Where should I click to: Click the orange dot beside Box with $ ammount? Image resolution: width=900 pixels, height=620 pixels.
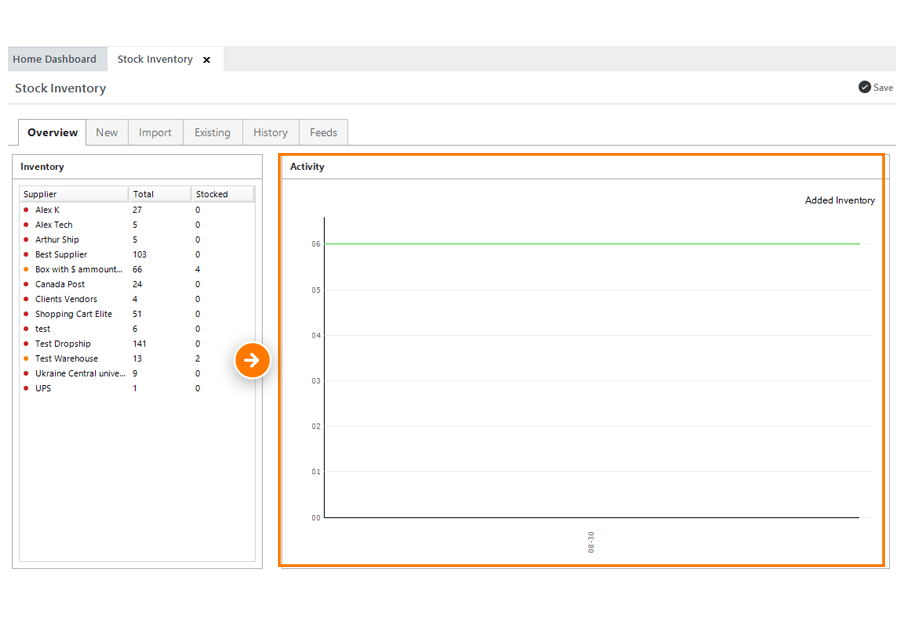tap(26, 269)
